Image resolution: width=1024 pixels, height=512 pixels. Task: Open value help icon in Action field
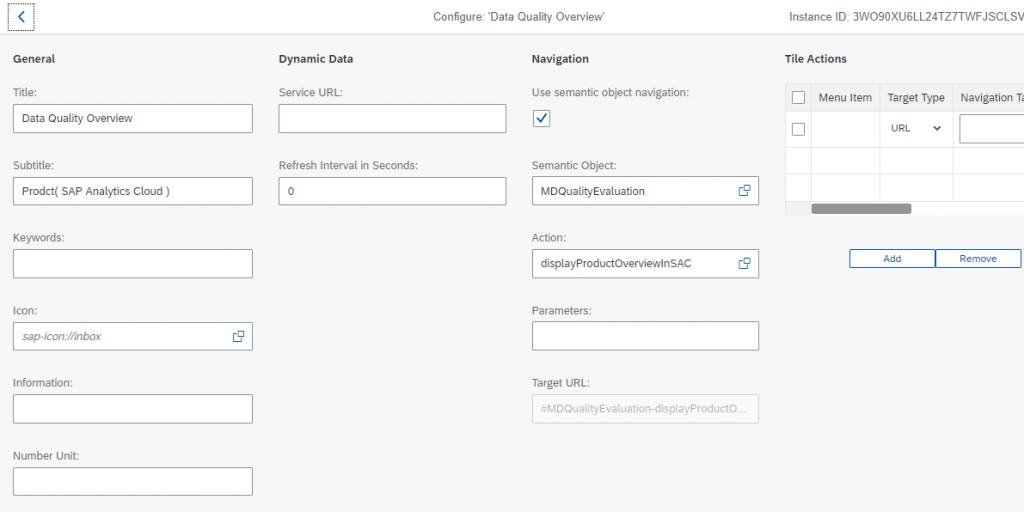[744, 264]
